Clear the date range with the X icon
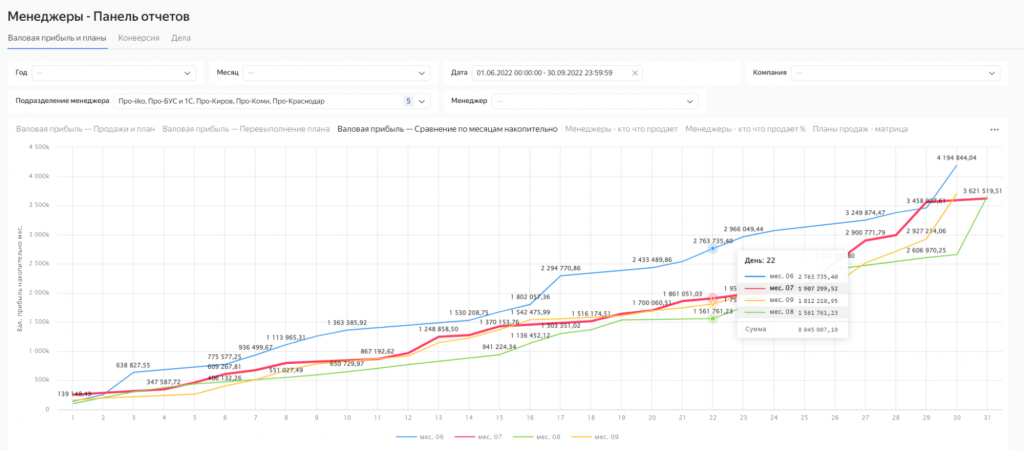The height and width of the screenshot is (451, 1024). [634, 73]
